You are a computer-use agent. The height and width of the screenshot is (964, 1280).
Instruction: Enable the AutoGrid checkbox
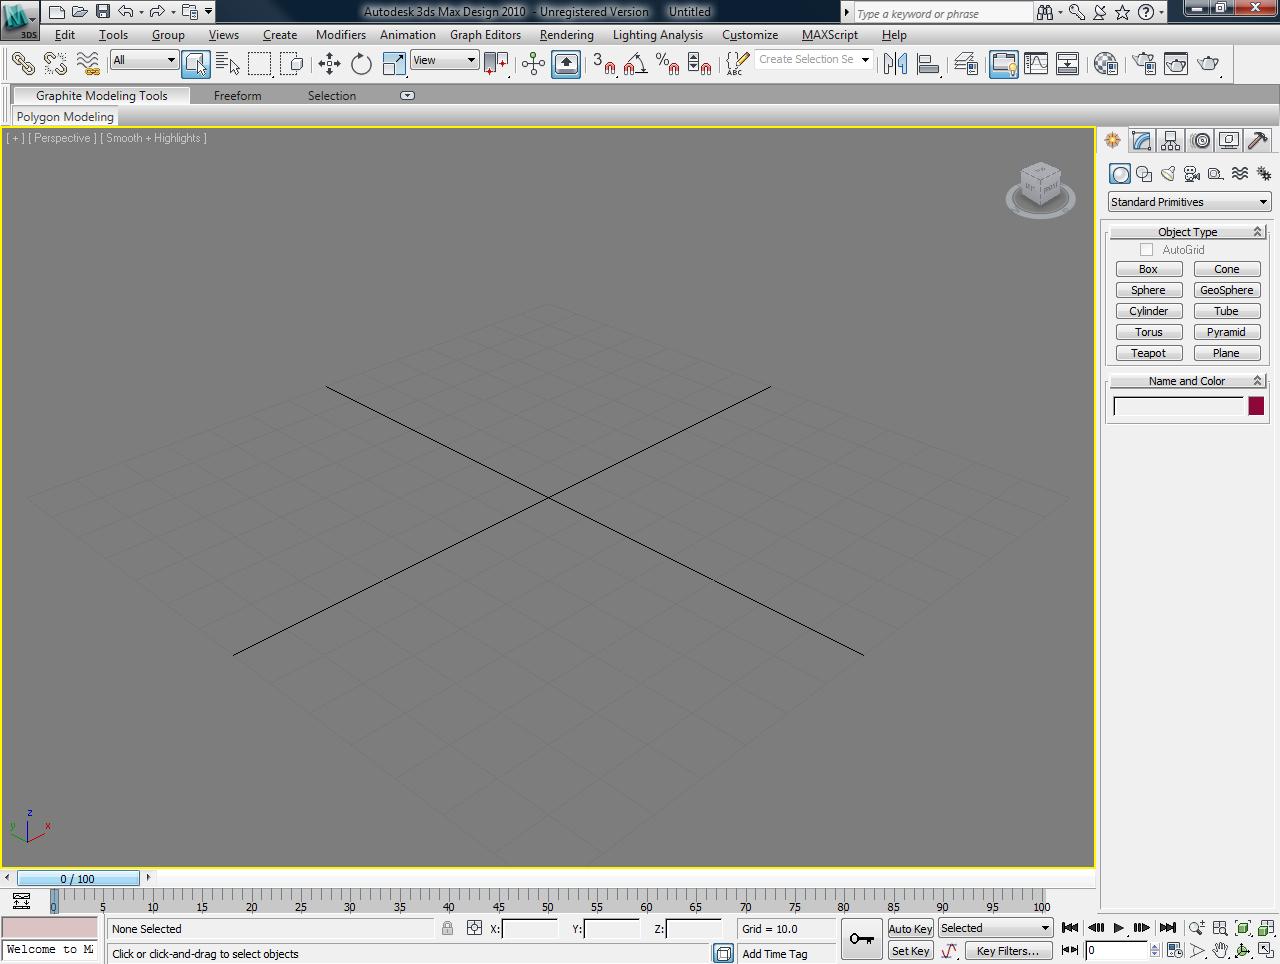pyautogui.click(x=1147, y=250)
